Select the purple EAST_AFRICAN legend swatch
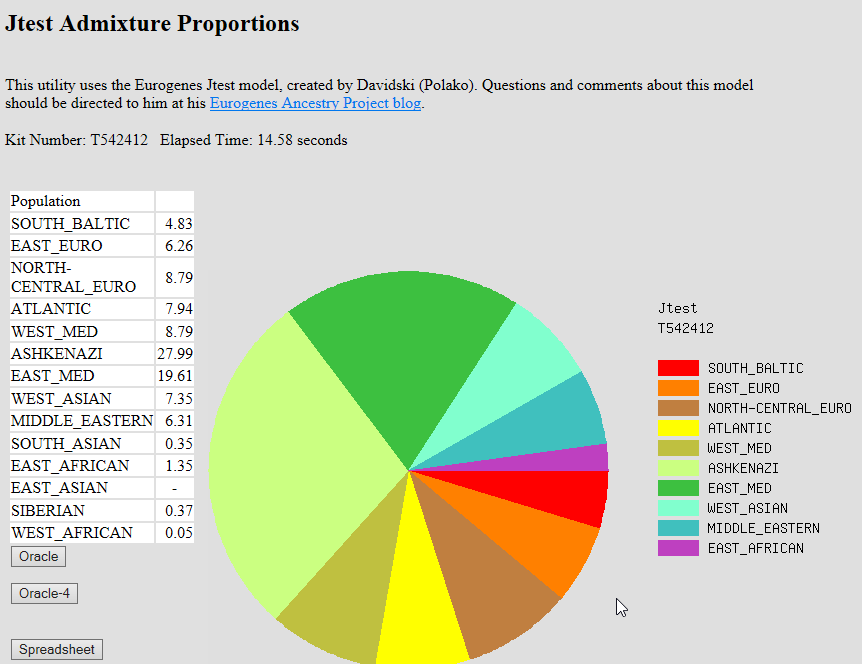The width and height of the screenshot is (862, 664). coord(677,548)
